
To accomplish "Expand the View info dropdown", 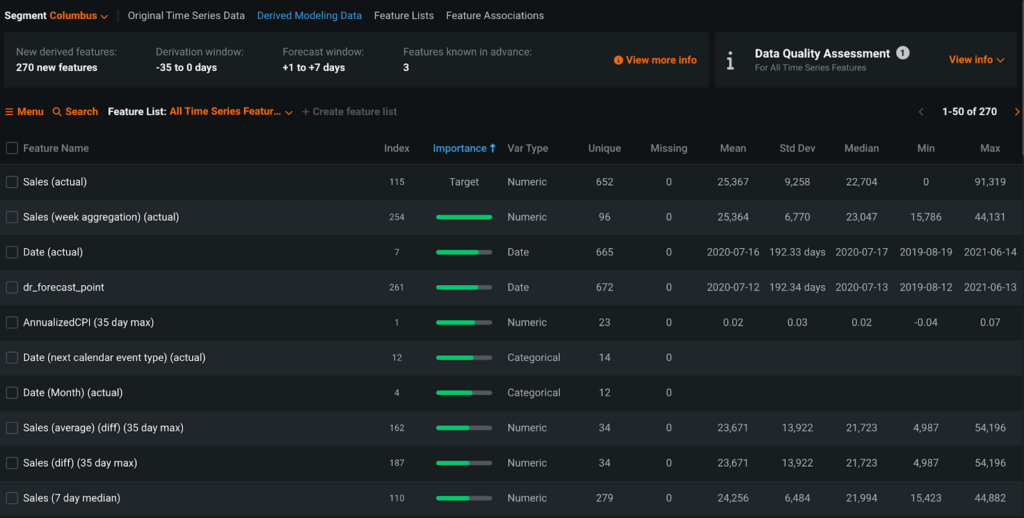I will 976,60.
